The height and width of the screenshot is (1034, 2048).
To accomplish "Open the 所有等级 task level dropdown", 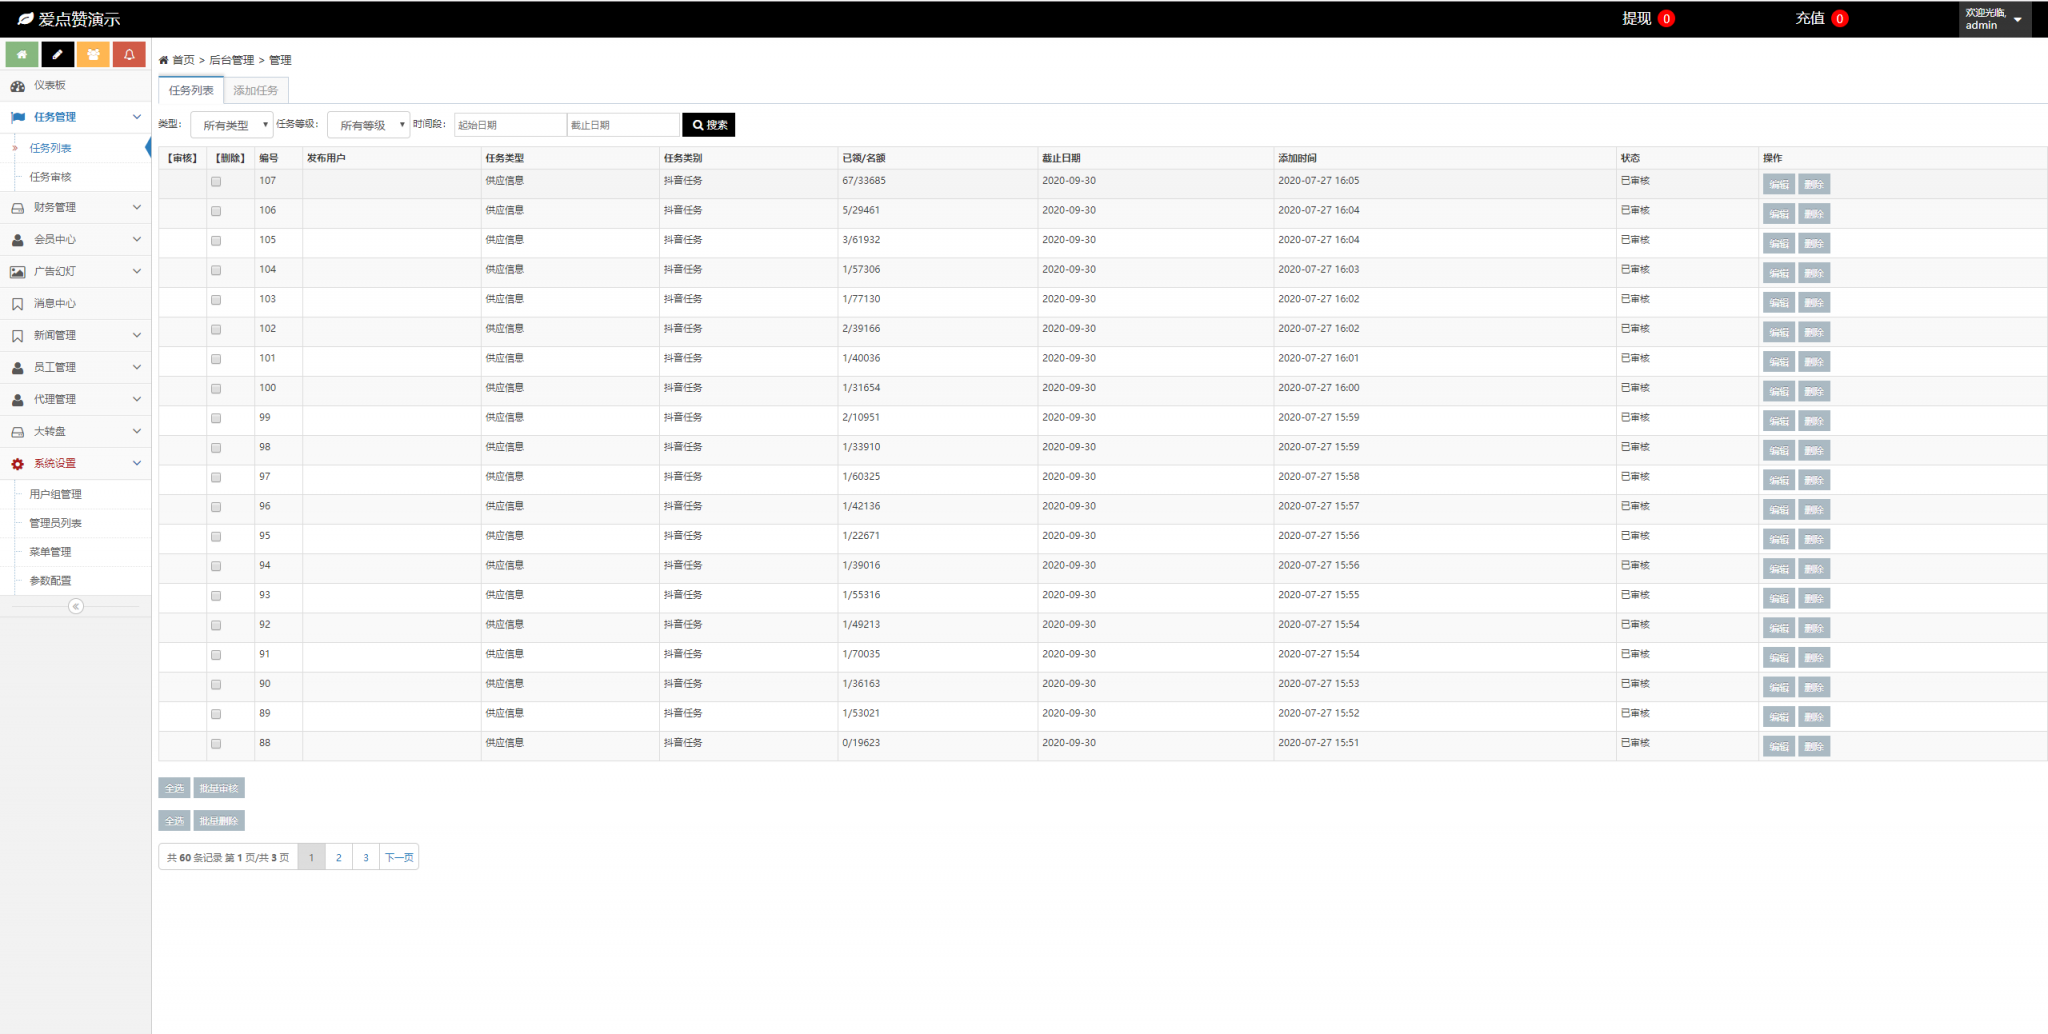I will coord(368,125).
